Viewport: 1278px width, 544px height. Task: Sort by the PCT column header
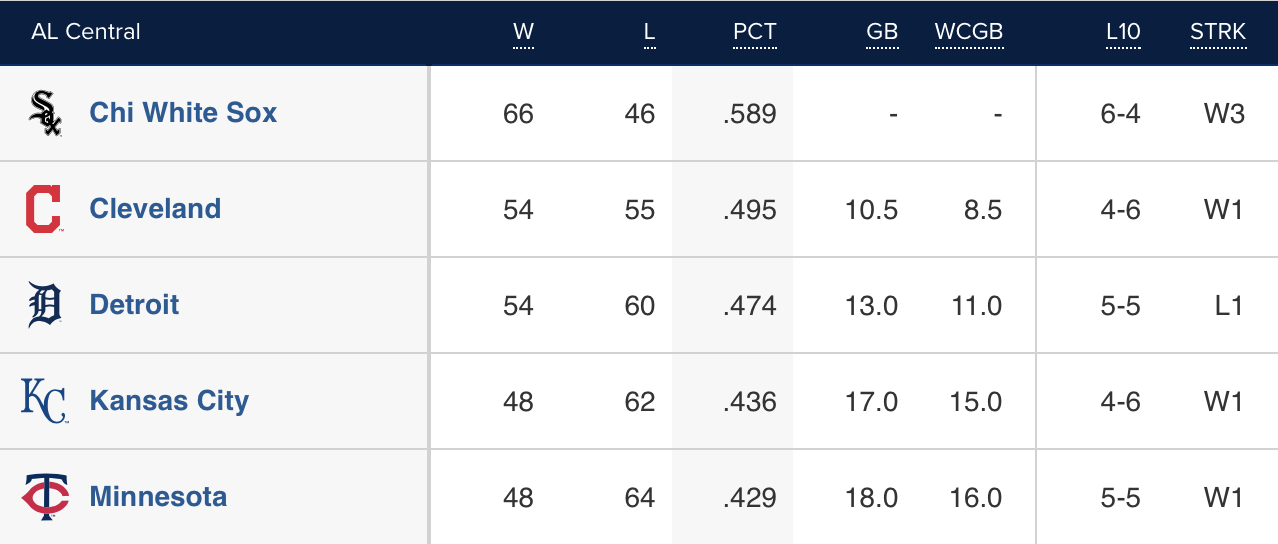click(754, 32)
